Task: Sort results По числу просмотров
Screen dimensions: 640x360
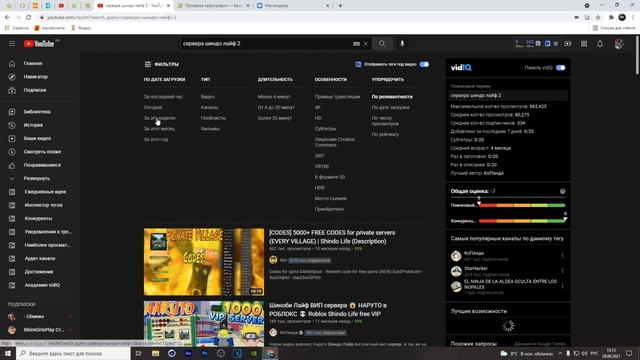Action: (x=385, y=121)
